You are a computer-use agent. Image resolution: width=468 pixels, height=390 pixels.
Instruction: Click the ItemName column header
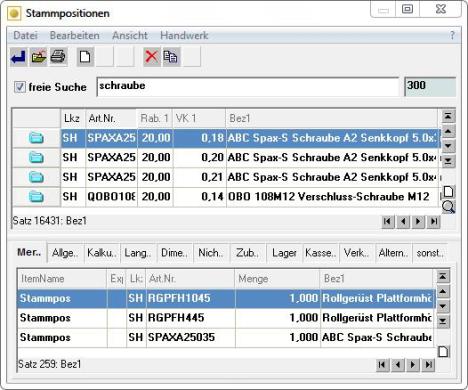tap(62, 279)
